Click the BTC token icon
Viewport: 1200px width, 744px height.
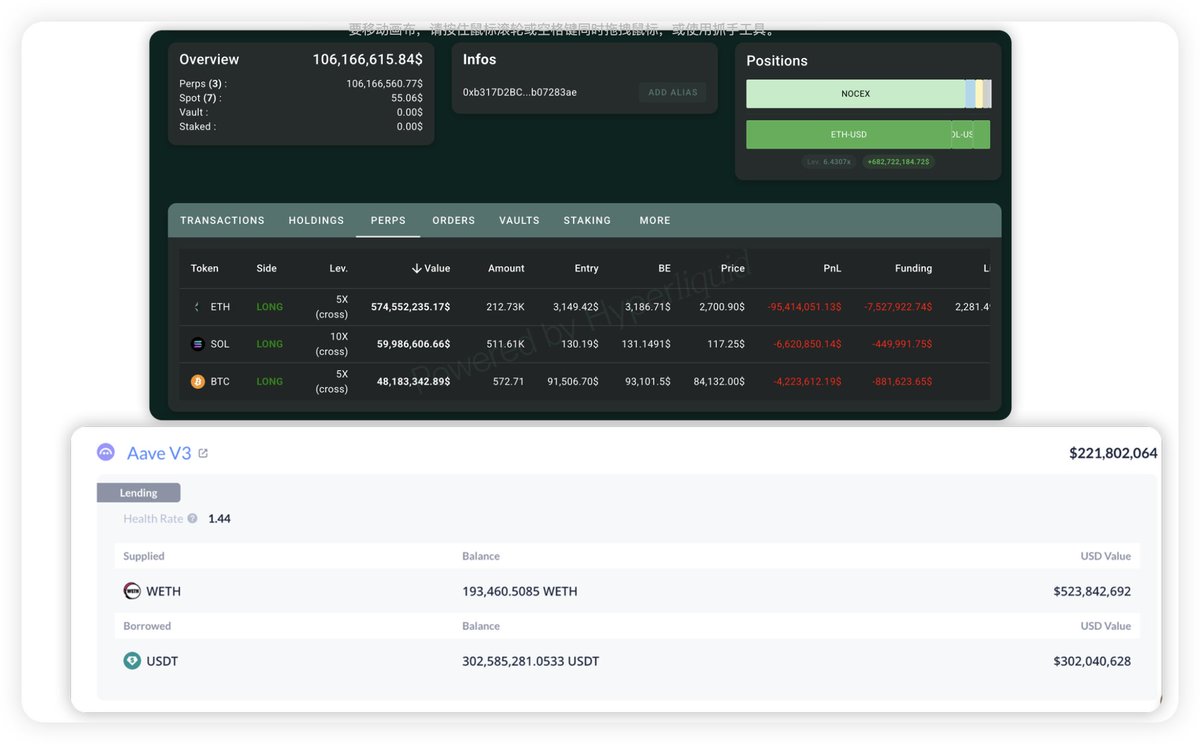197,381
